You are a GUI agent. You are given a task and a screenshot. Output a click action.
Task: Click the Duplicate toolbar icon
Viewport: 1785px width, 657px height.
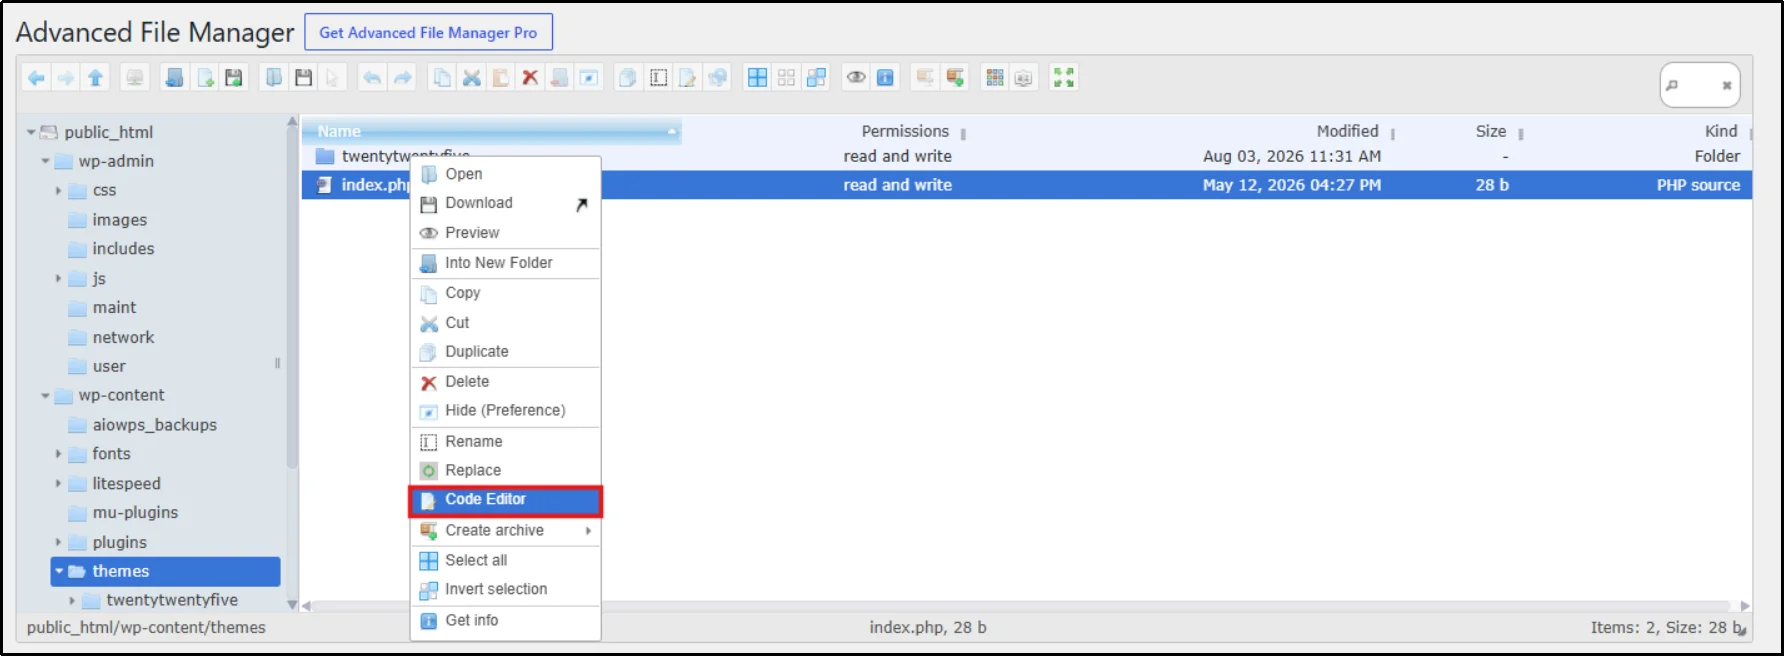[x=628, y=78]
